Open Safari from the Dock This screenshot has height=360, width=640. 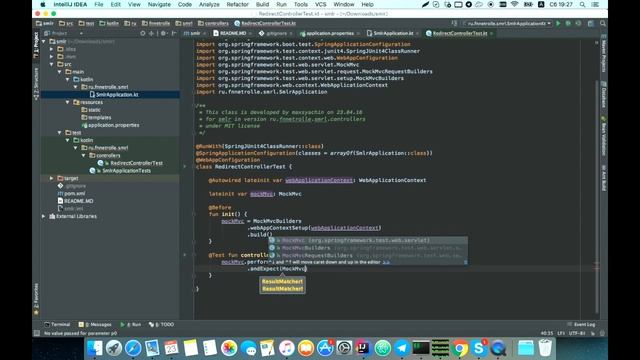click(x=133, y=348)
